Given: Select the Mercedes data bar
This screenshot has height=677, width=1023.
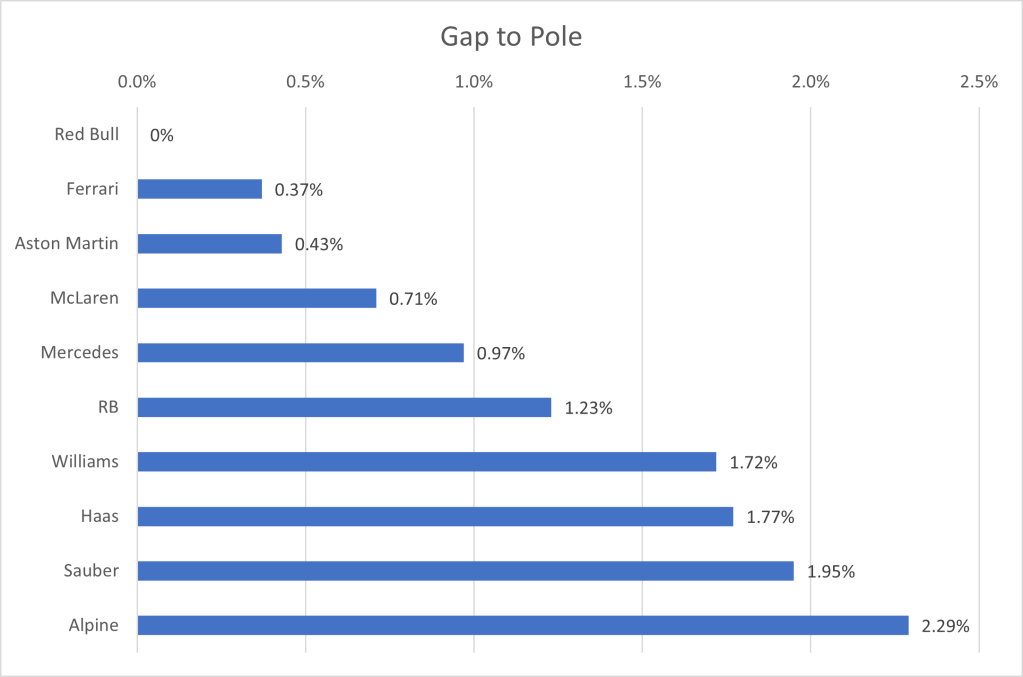Looking at the screenshot, I should point(300,353).
